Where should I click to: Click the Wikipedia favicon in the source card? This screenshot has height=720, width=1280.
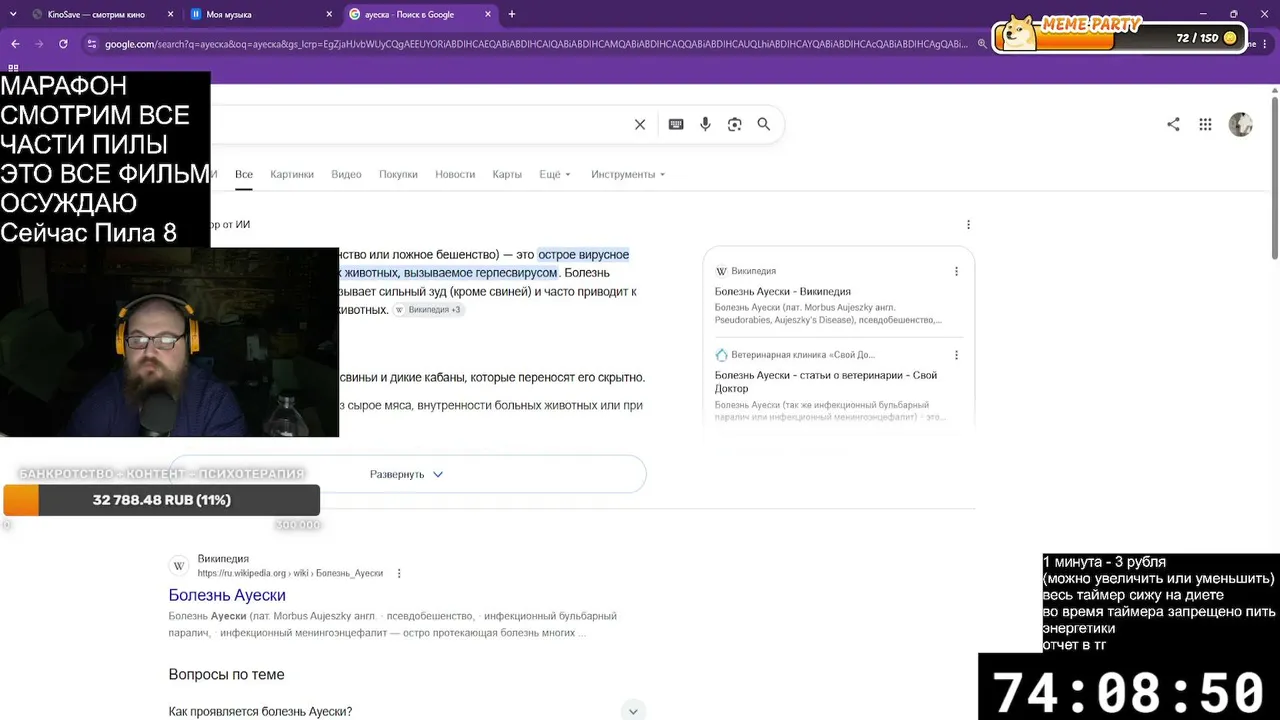click(x=721, y=271)
